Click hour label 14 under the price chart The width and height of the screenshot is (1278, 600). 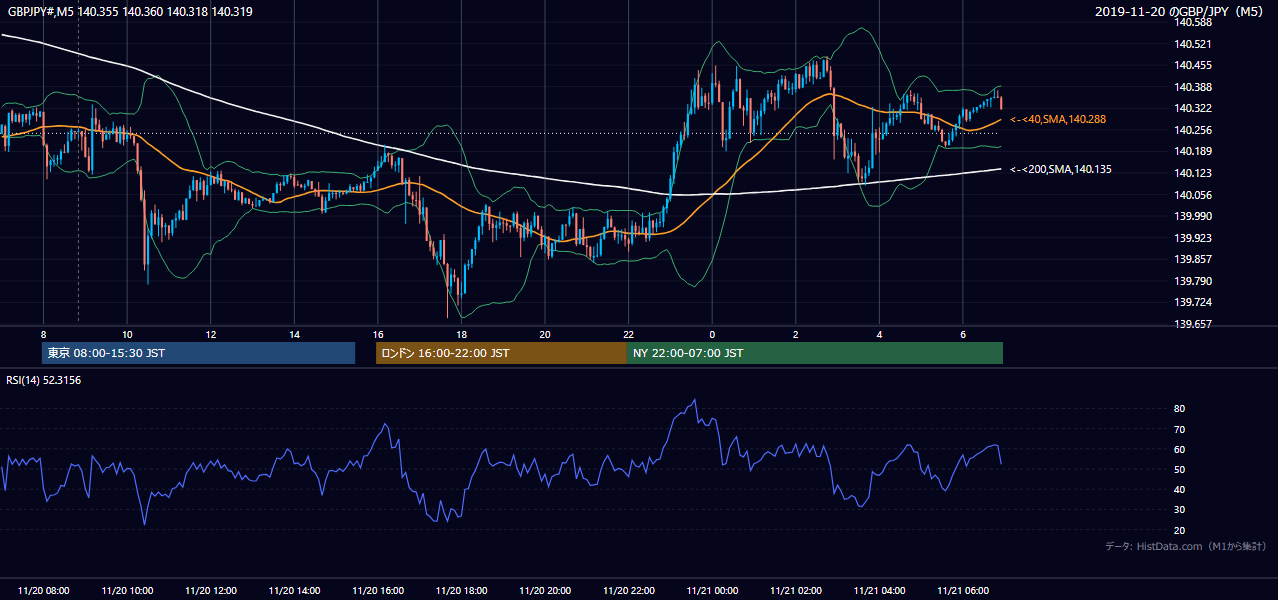tap(294, 334)
